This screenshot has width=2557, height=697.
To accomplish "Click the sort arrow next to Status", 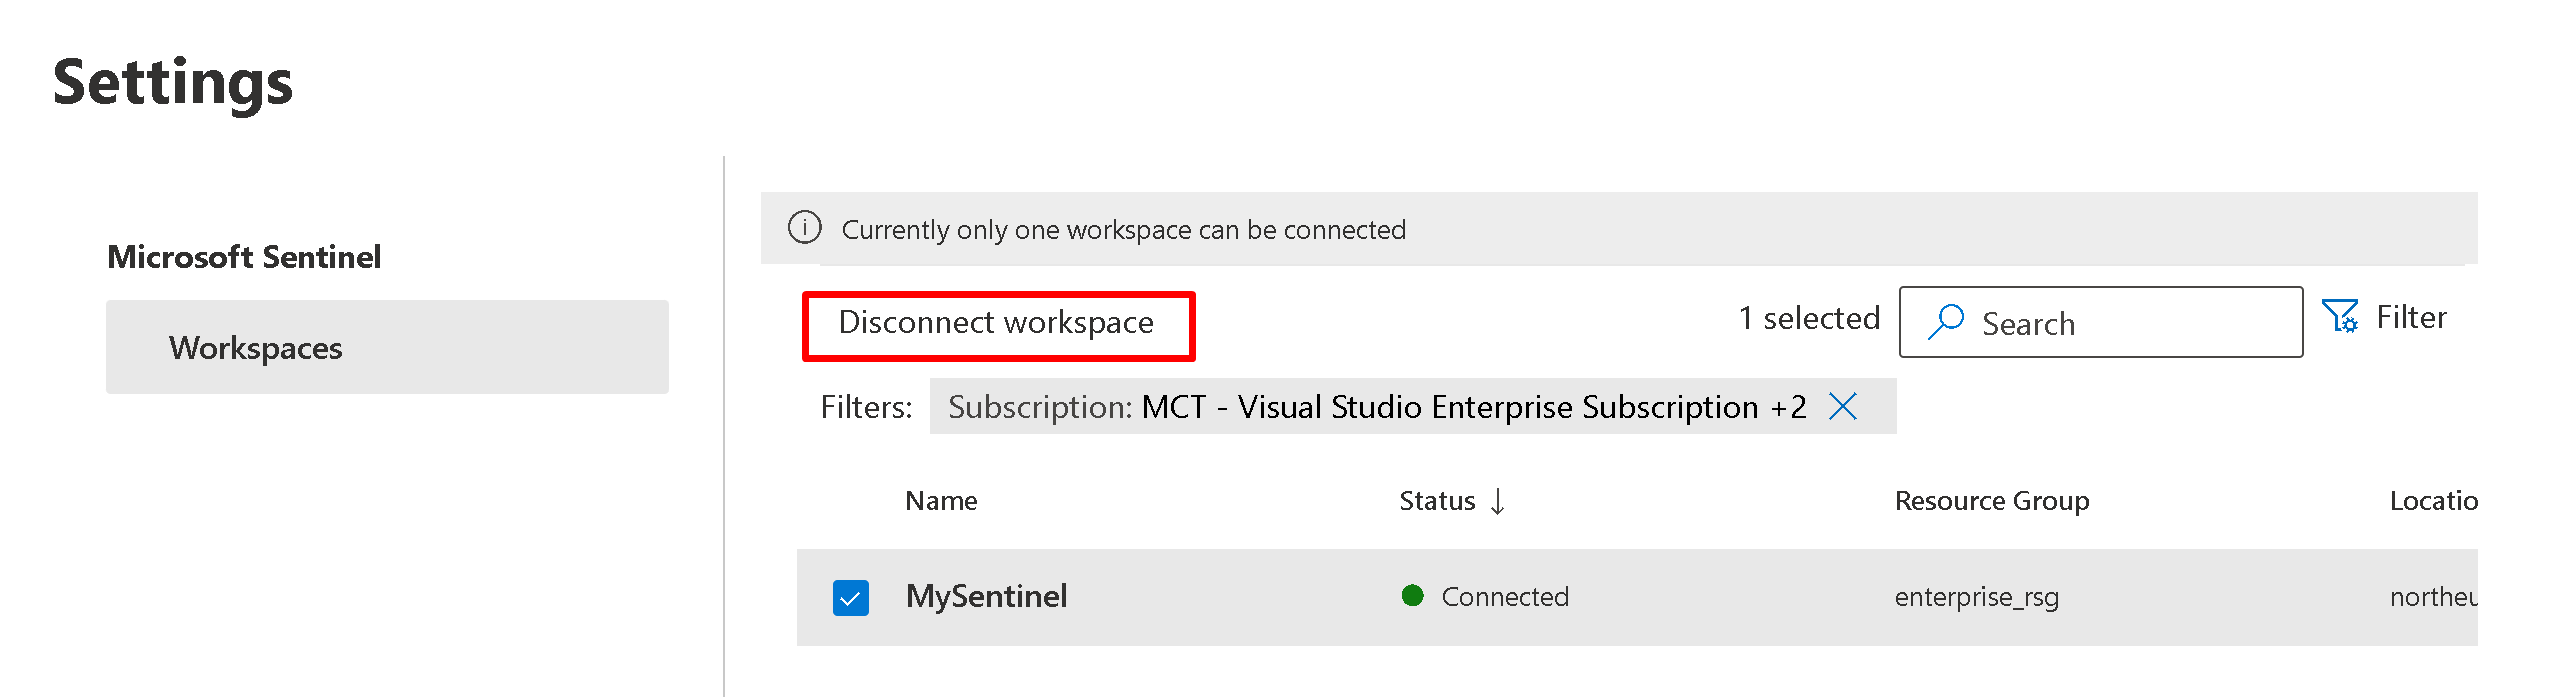I will click(1497, 501).
